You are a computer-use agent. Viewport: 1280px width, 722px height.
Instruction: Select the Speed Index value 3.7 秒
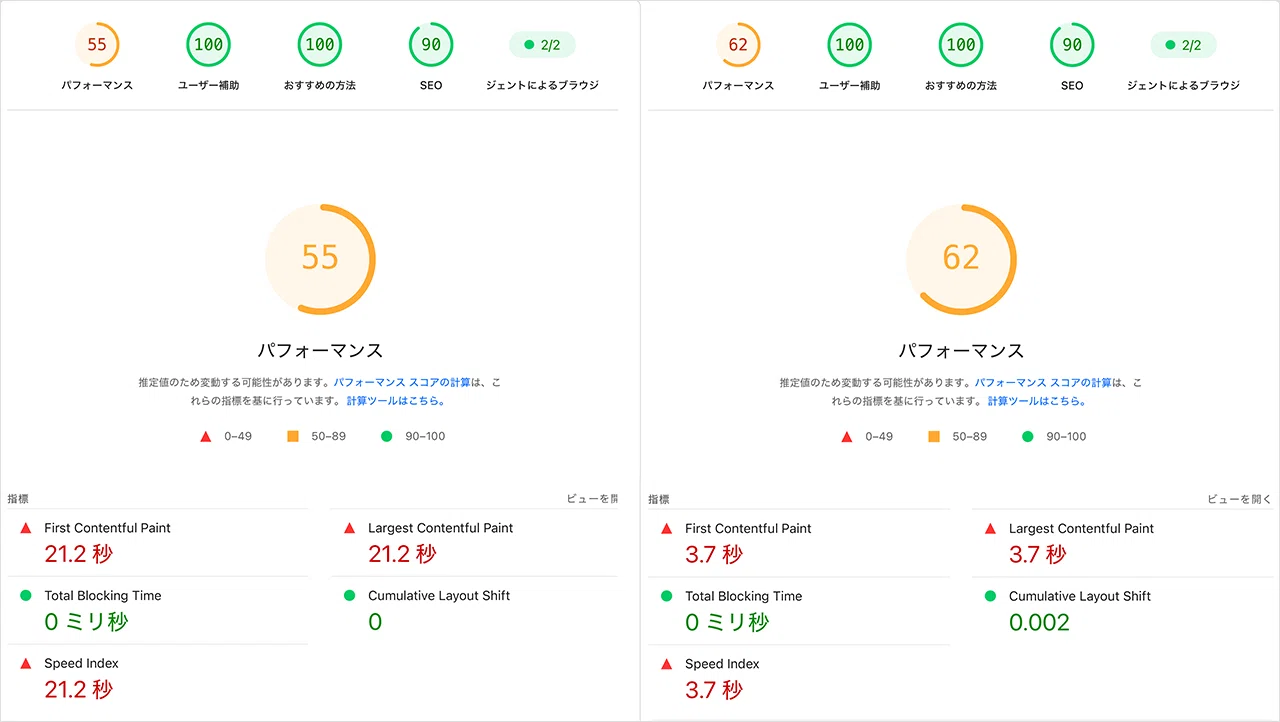714,690
